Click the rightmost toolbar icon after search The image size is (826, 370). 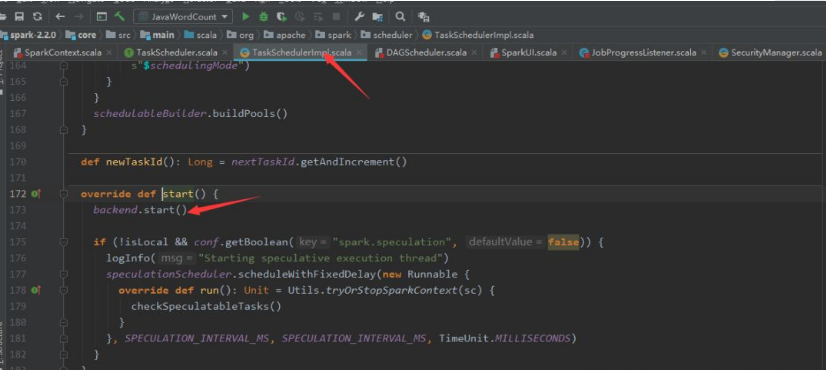[423, 17]
